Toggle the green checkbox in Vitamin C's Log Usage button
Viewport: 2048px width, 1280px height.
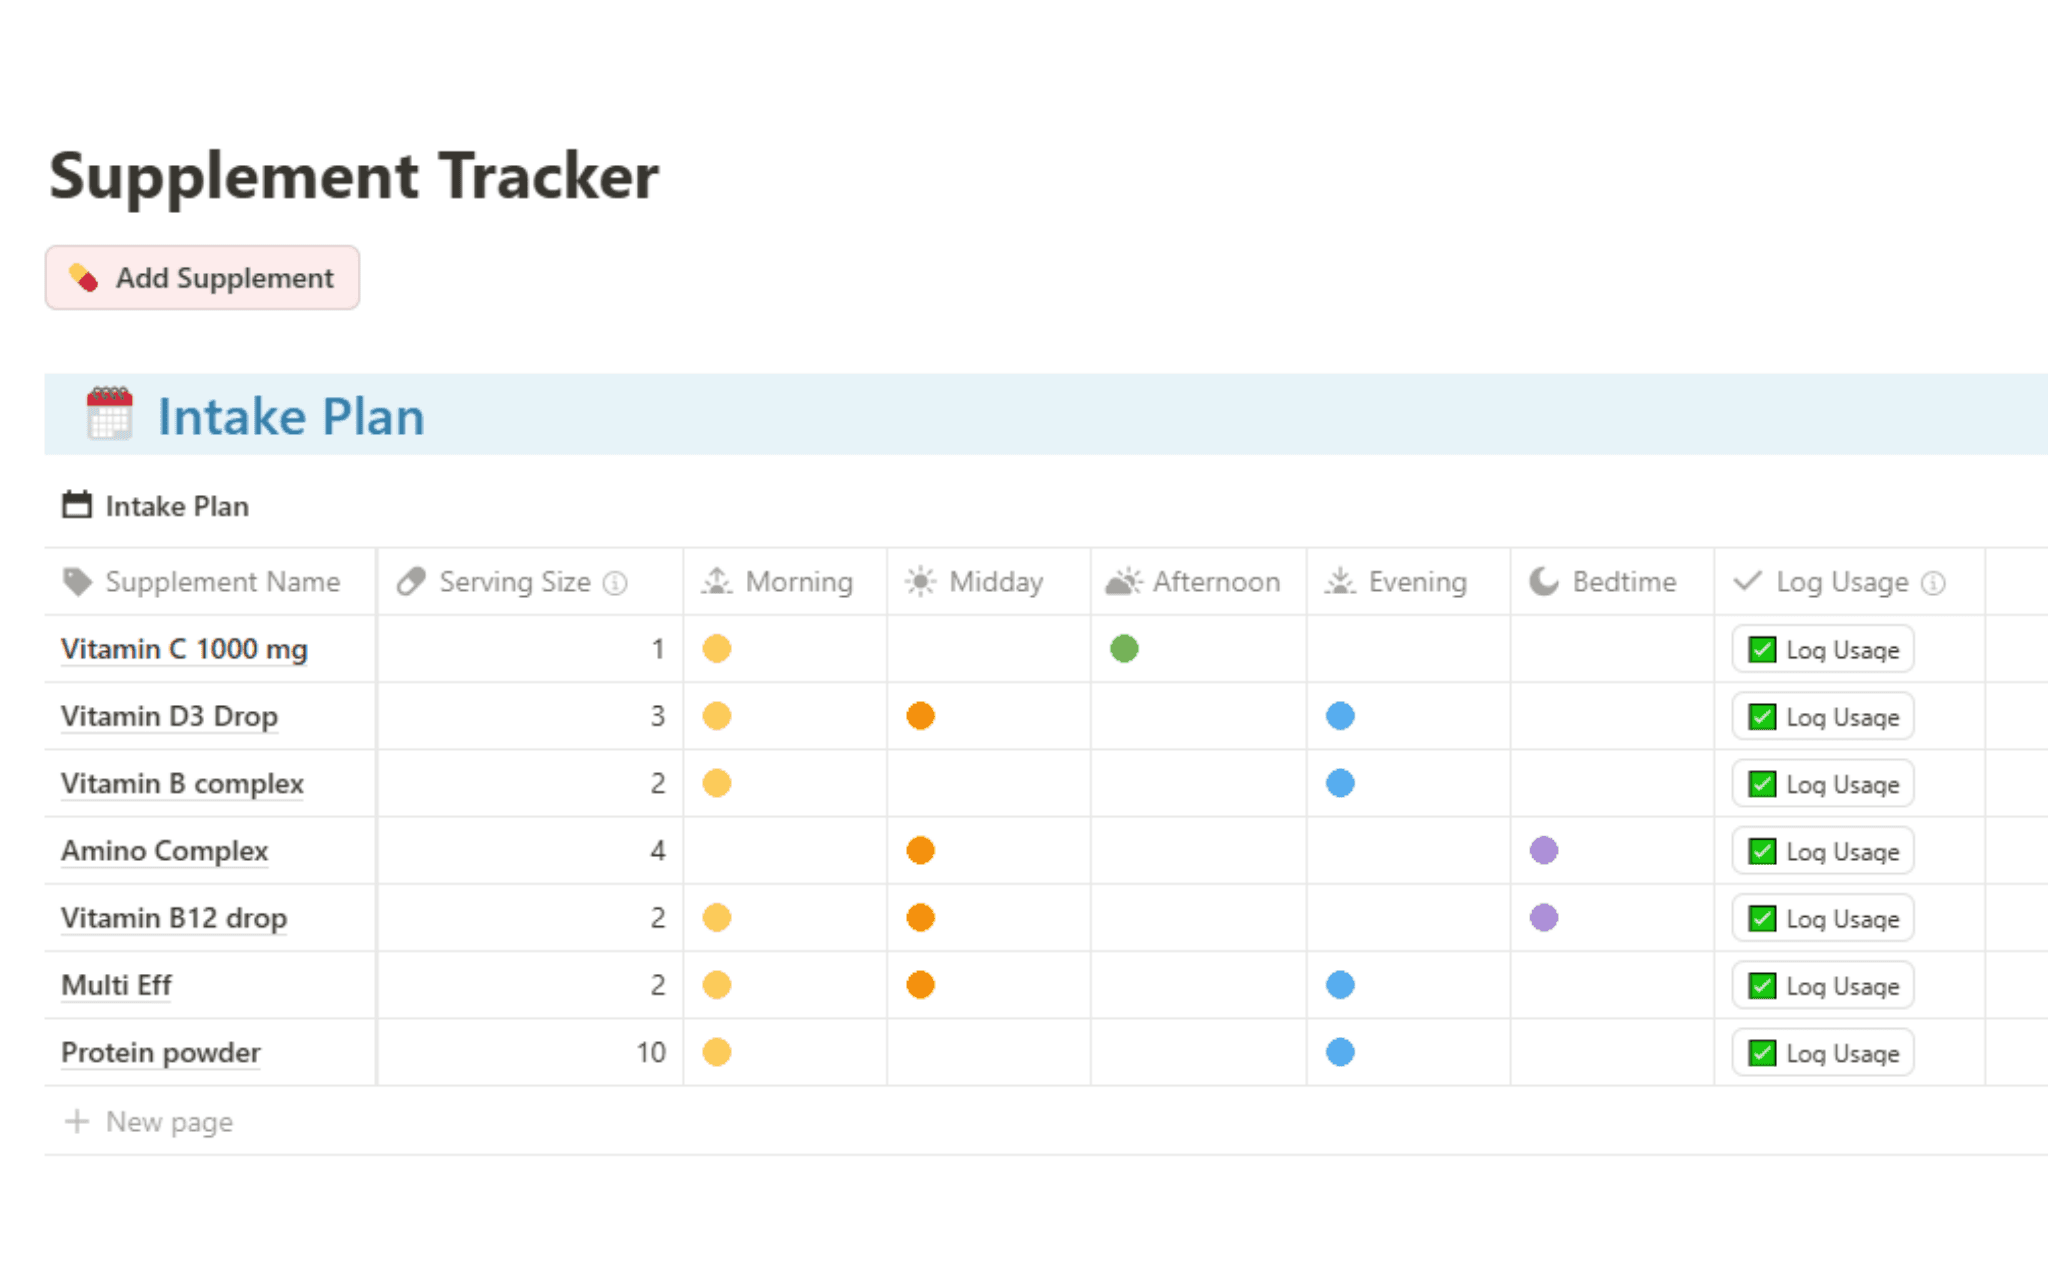point(1760,649)
